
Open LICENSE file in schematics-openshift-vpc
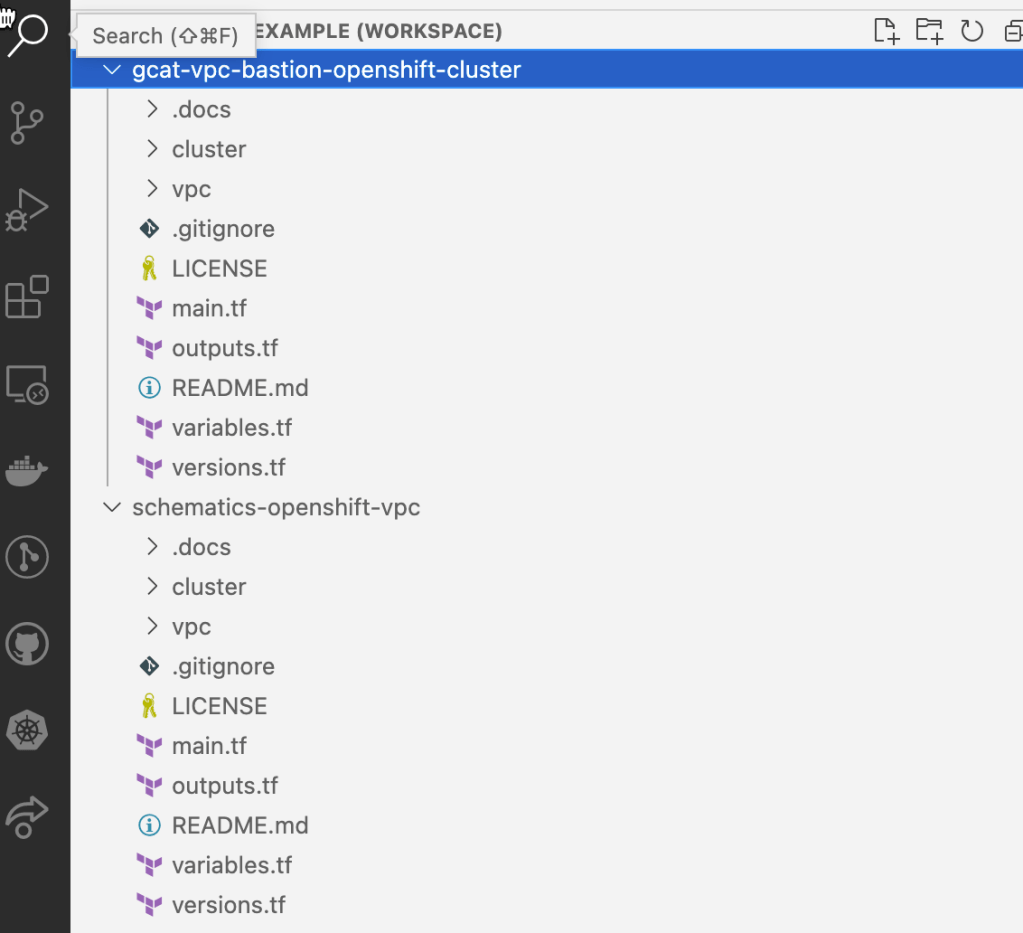coord(219,706)
